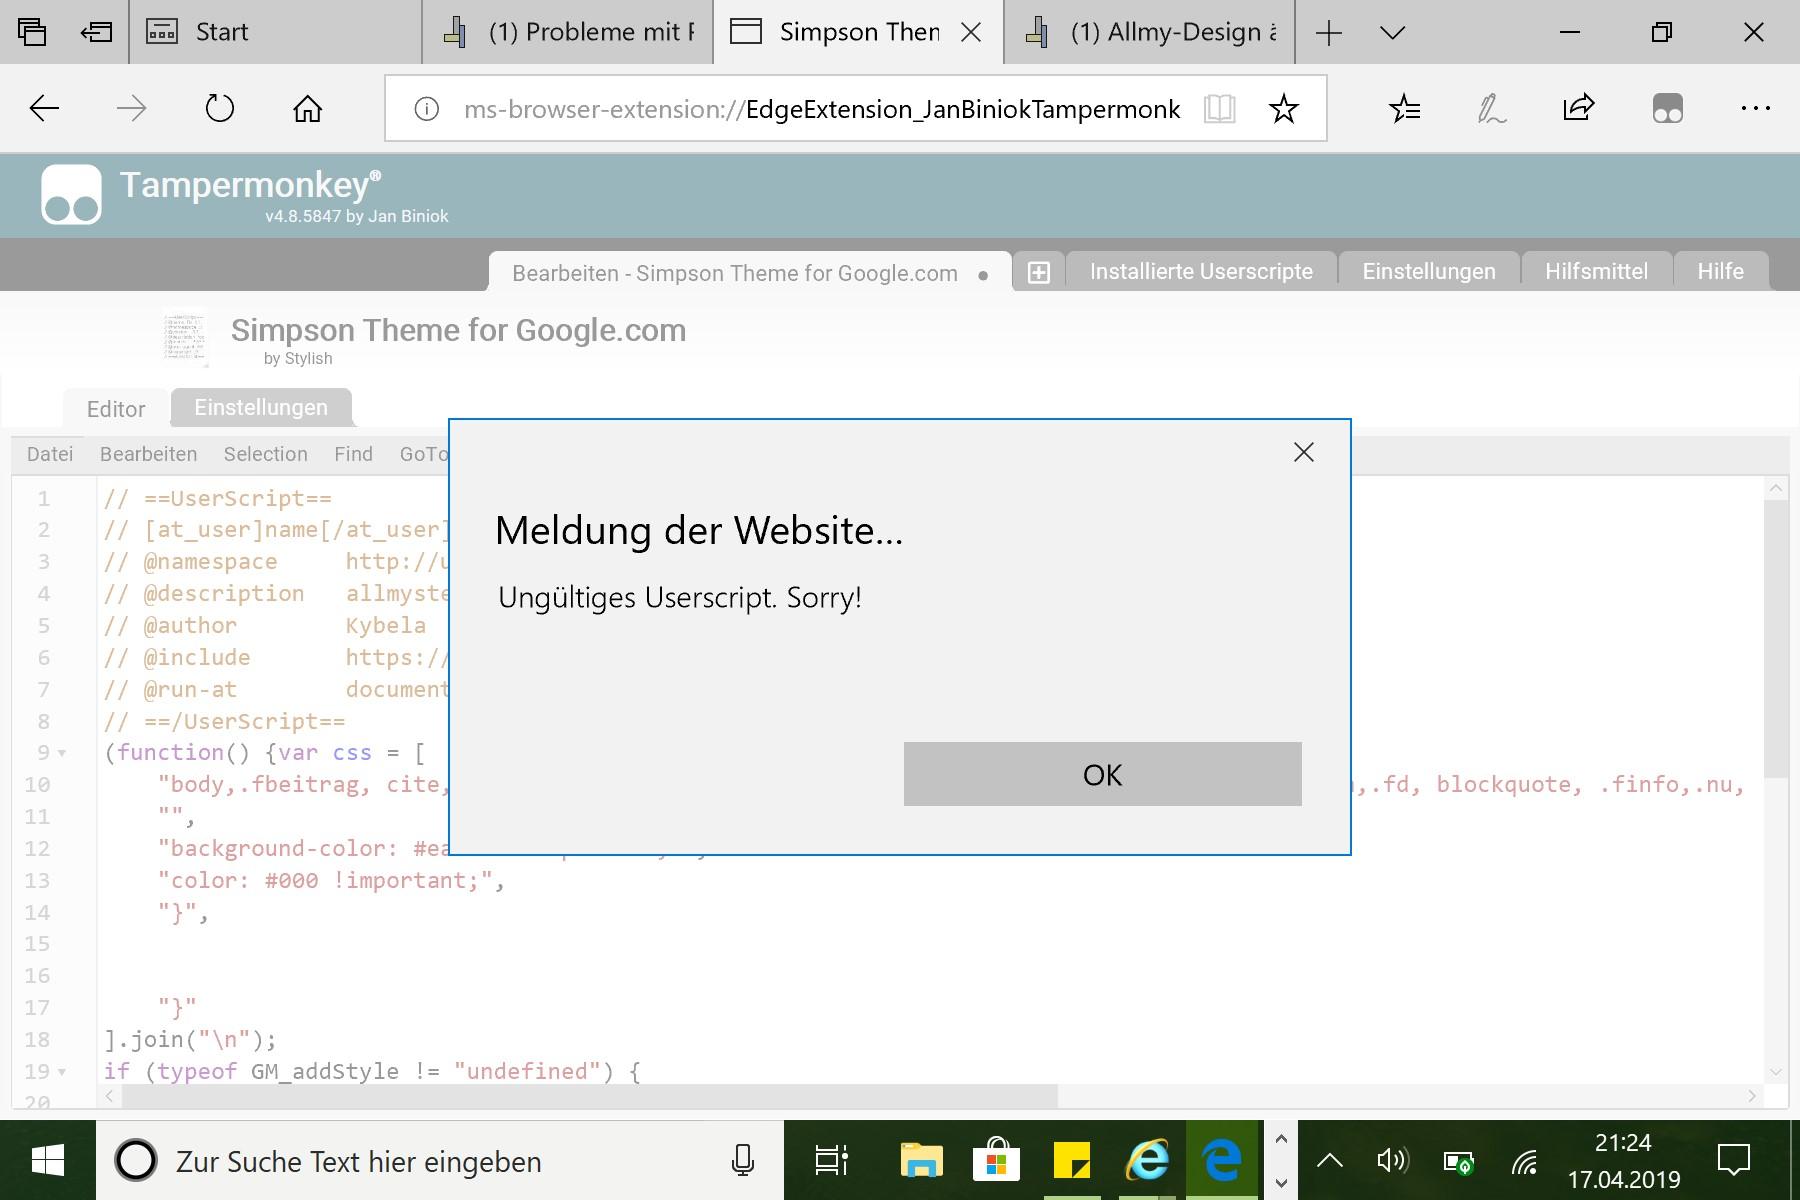Switch to Microsoft Edge in taskbar
1800x1200 pixels.
pyautogui.click(x=1222, y=1161)
